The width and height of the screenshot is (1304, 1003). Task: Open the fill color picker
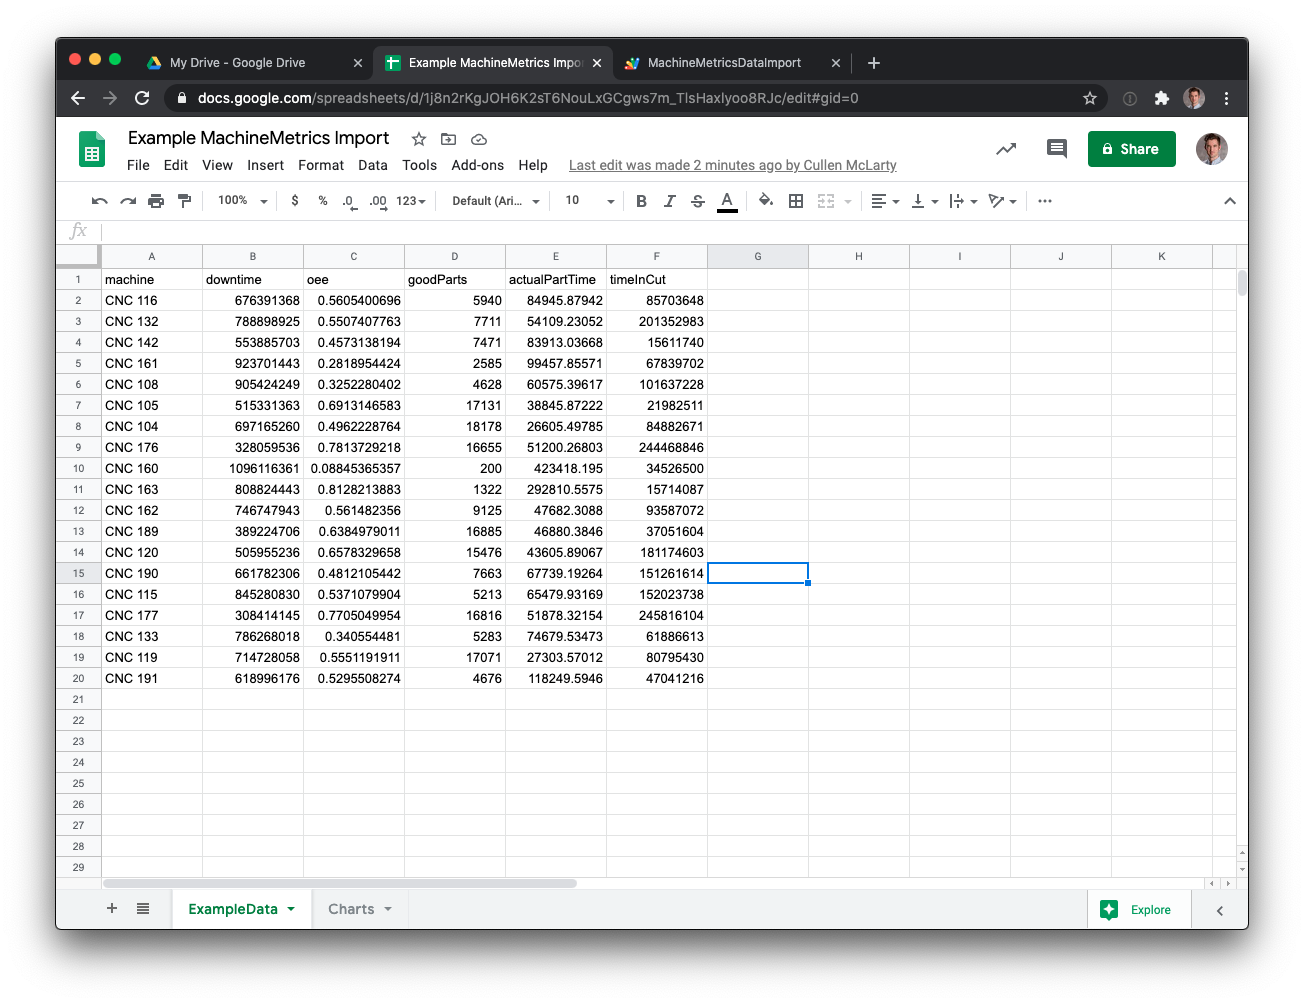tap(766, 201)
